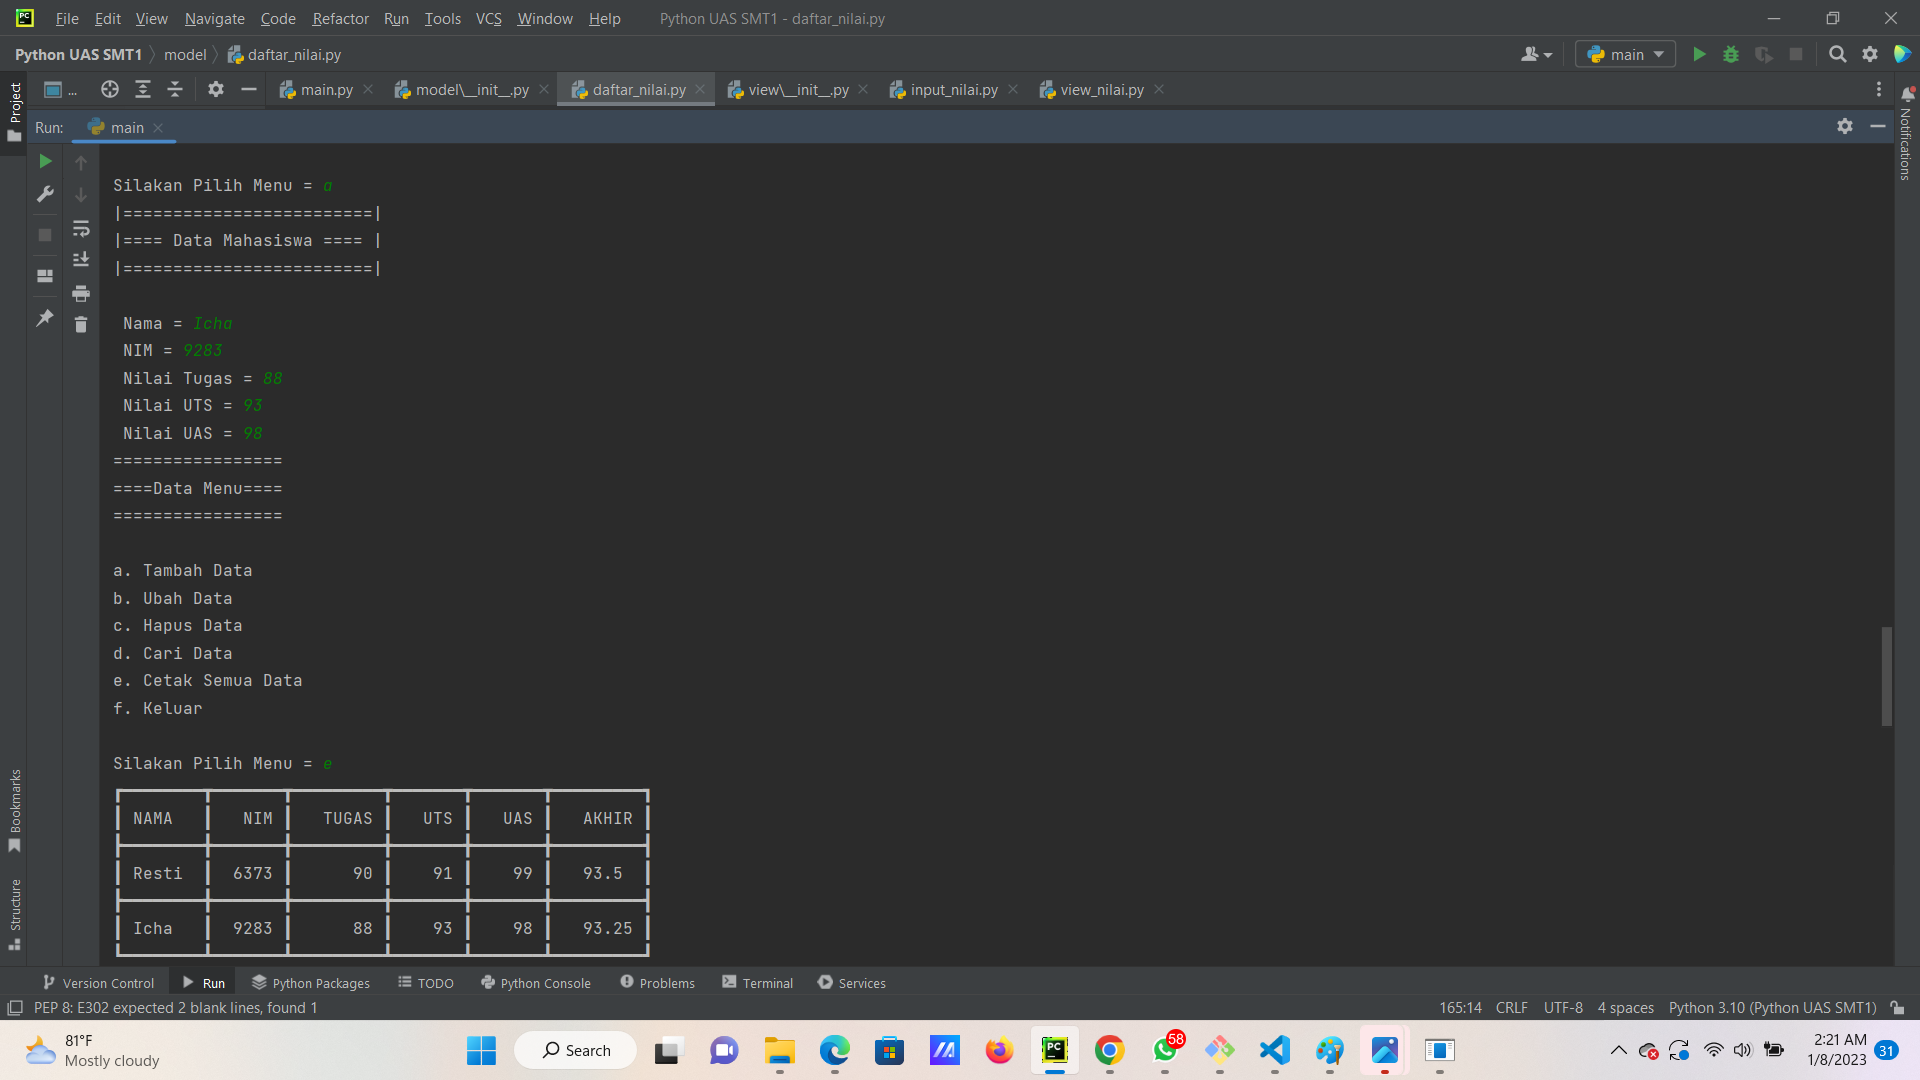
Task: Click the Debug bug icon in toolbar
Action: click(x=1731, y=55)
